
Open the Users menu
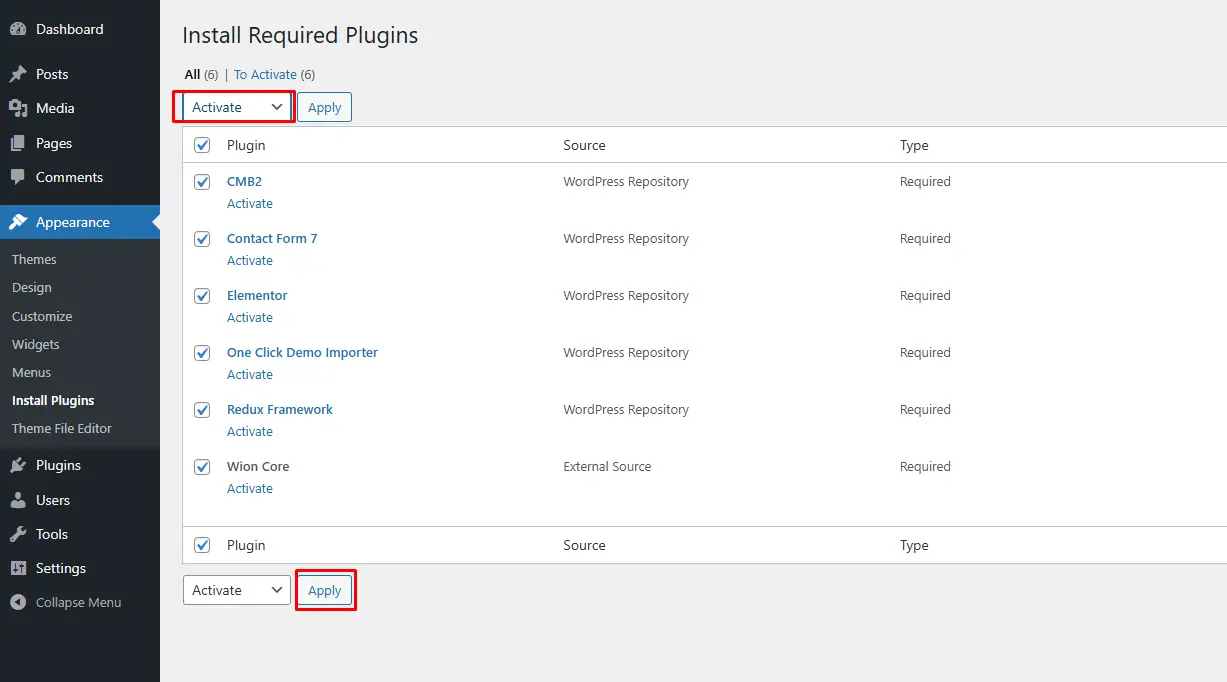tap(80, 500)
